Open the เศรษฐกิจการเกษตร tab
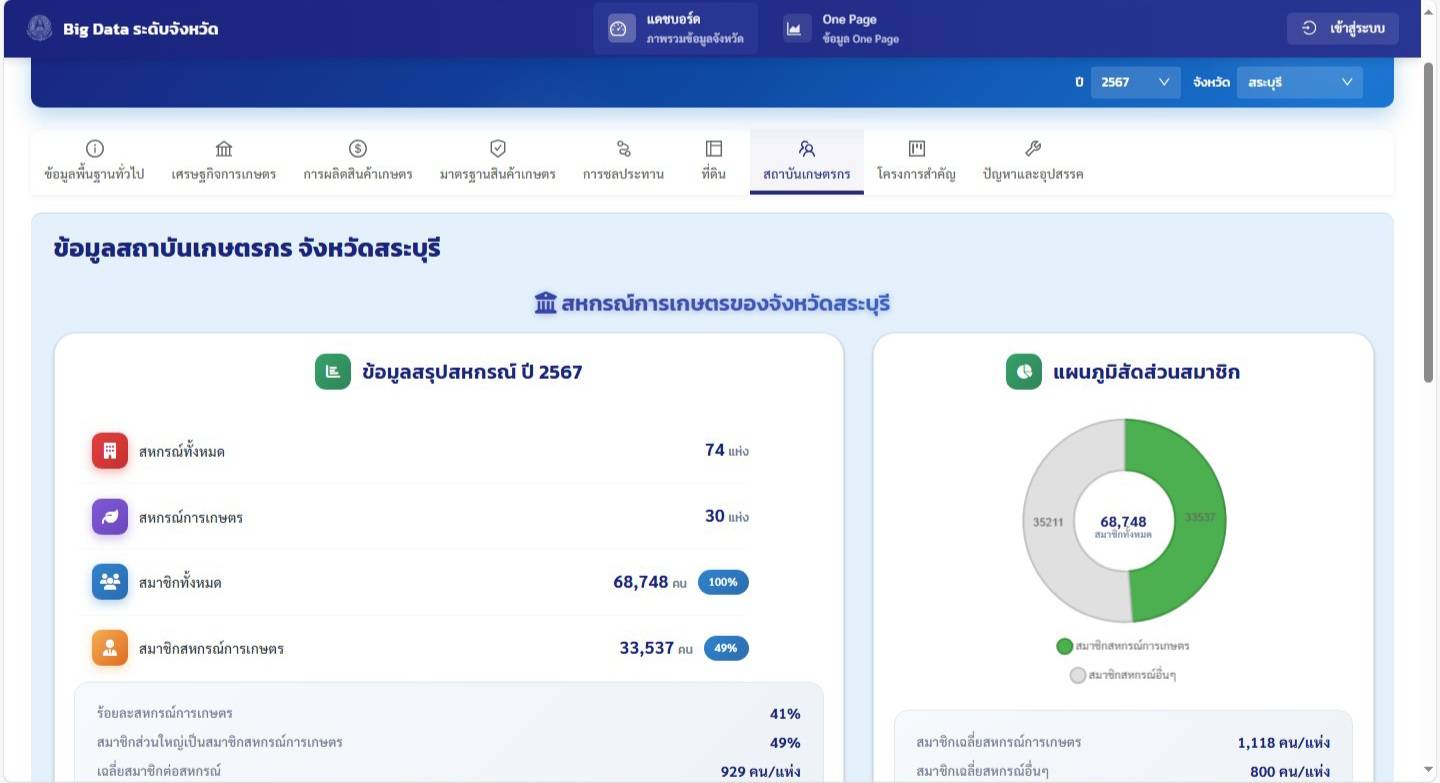 [x=224, y=161]
